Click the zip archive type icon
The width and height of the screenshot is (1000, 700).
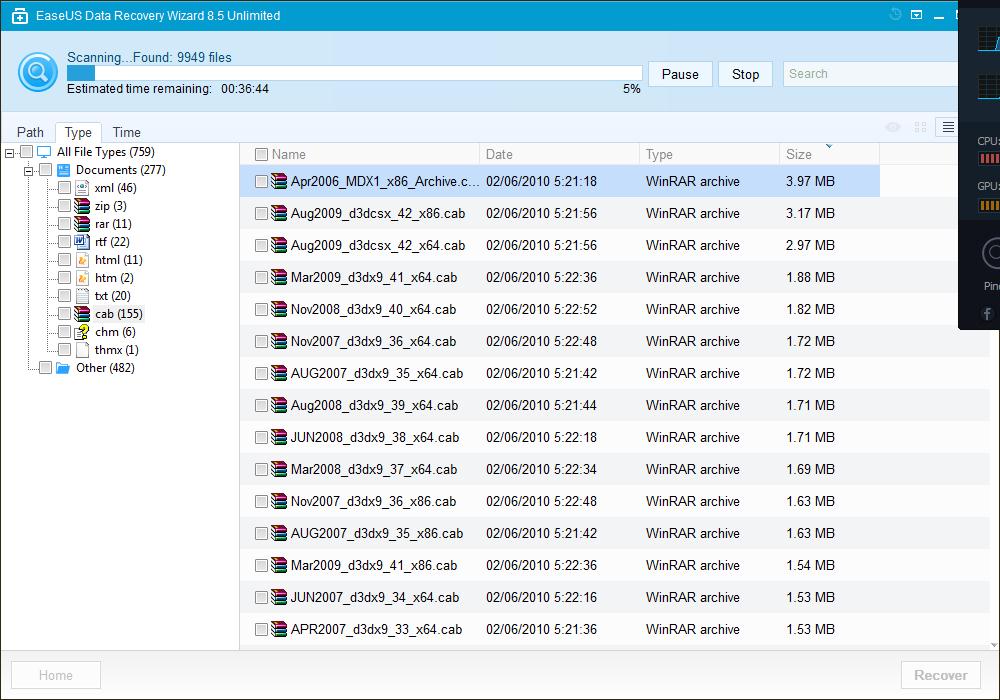pos(82,206)
